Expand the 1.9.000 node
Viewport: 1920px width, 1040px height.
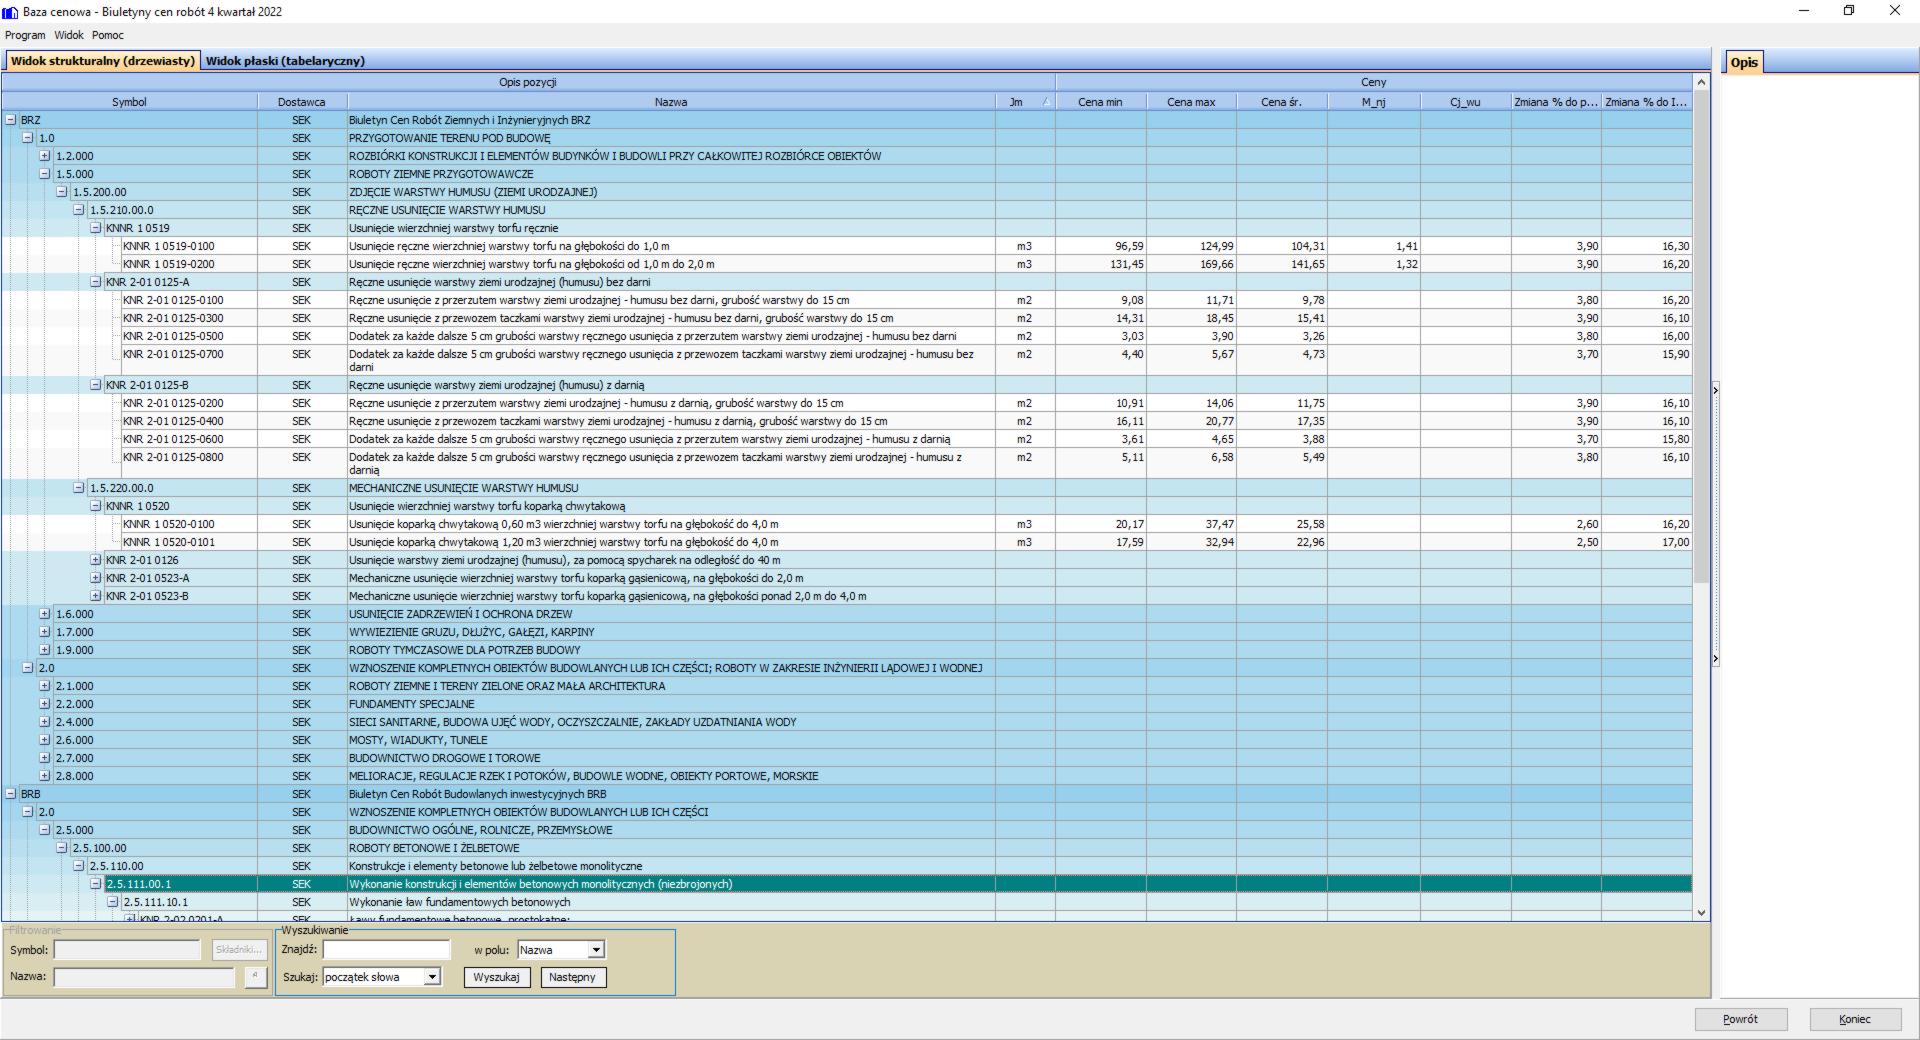click(x=45, y=650)
